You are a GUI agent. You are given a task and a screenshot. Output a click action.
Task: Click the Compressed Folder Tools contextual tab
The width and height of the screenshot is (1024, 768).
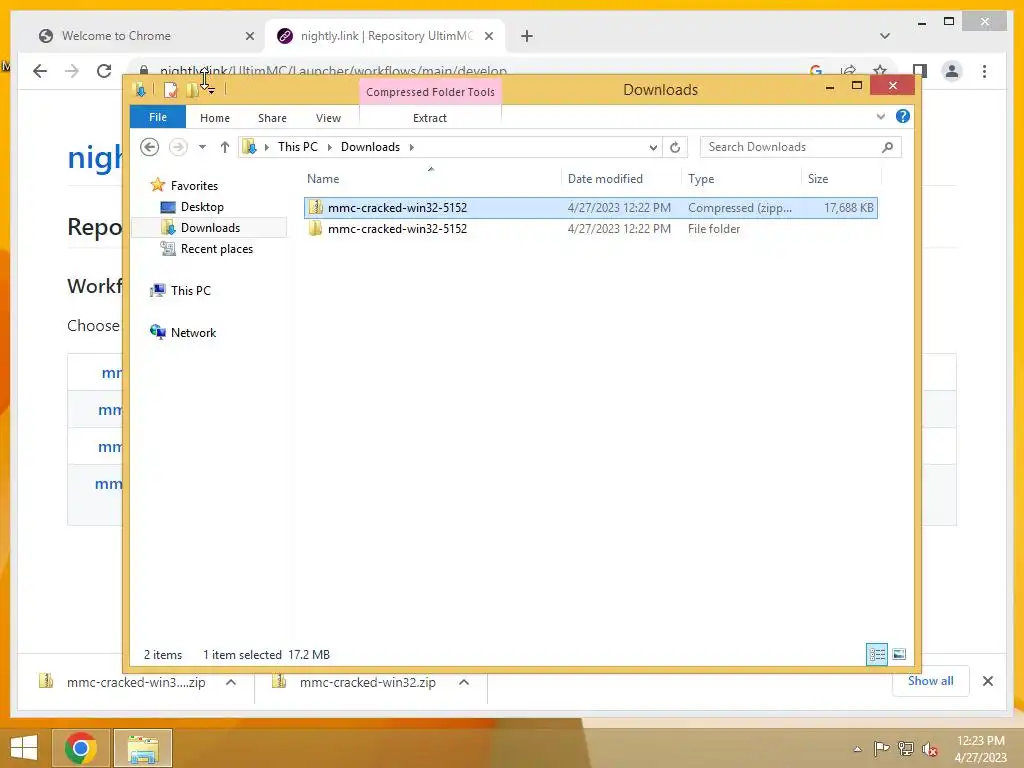430,91
